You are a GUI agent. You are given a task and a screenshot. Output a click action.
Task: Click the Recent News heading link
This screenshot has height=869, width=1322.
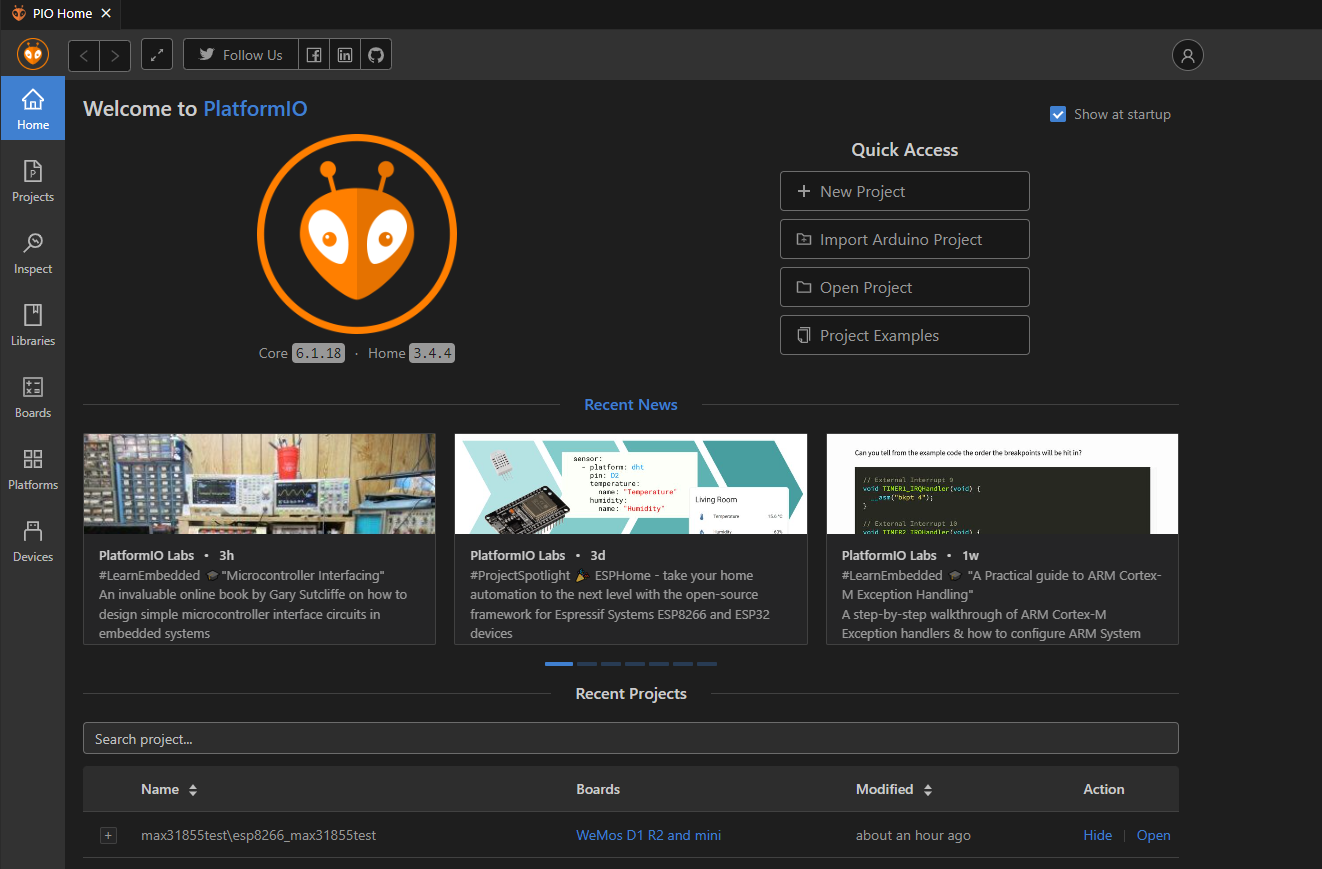pyautogui.click(x=630, y=404)
